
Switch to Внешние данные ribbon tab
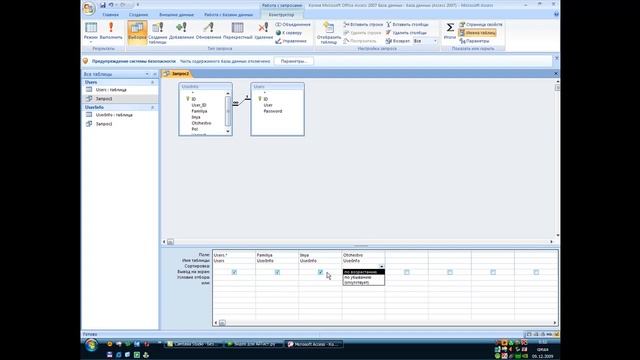[176, 15]
